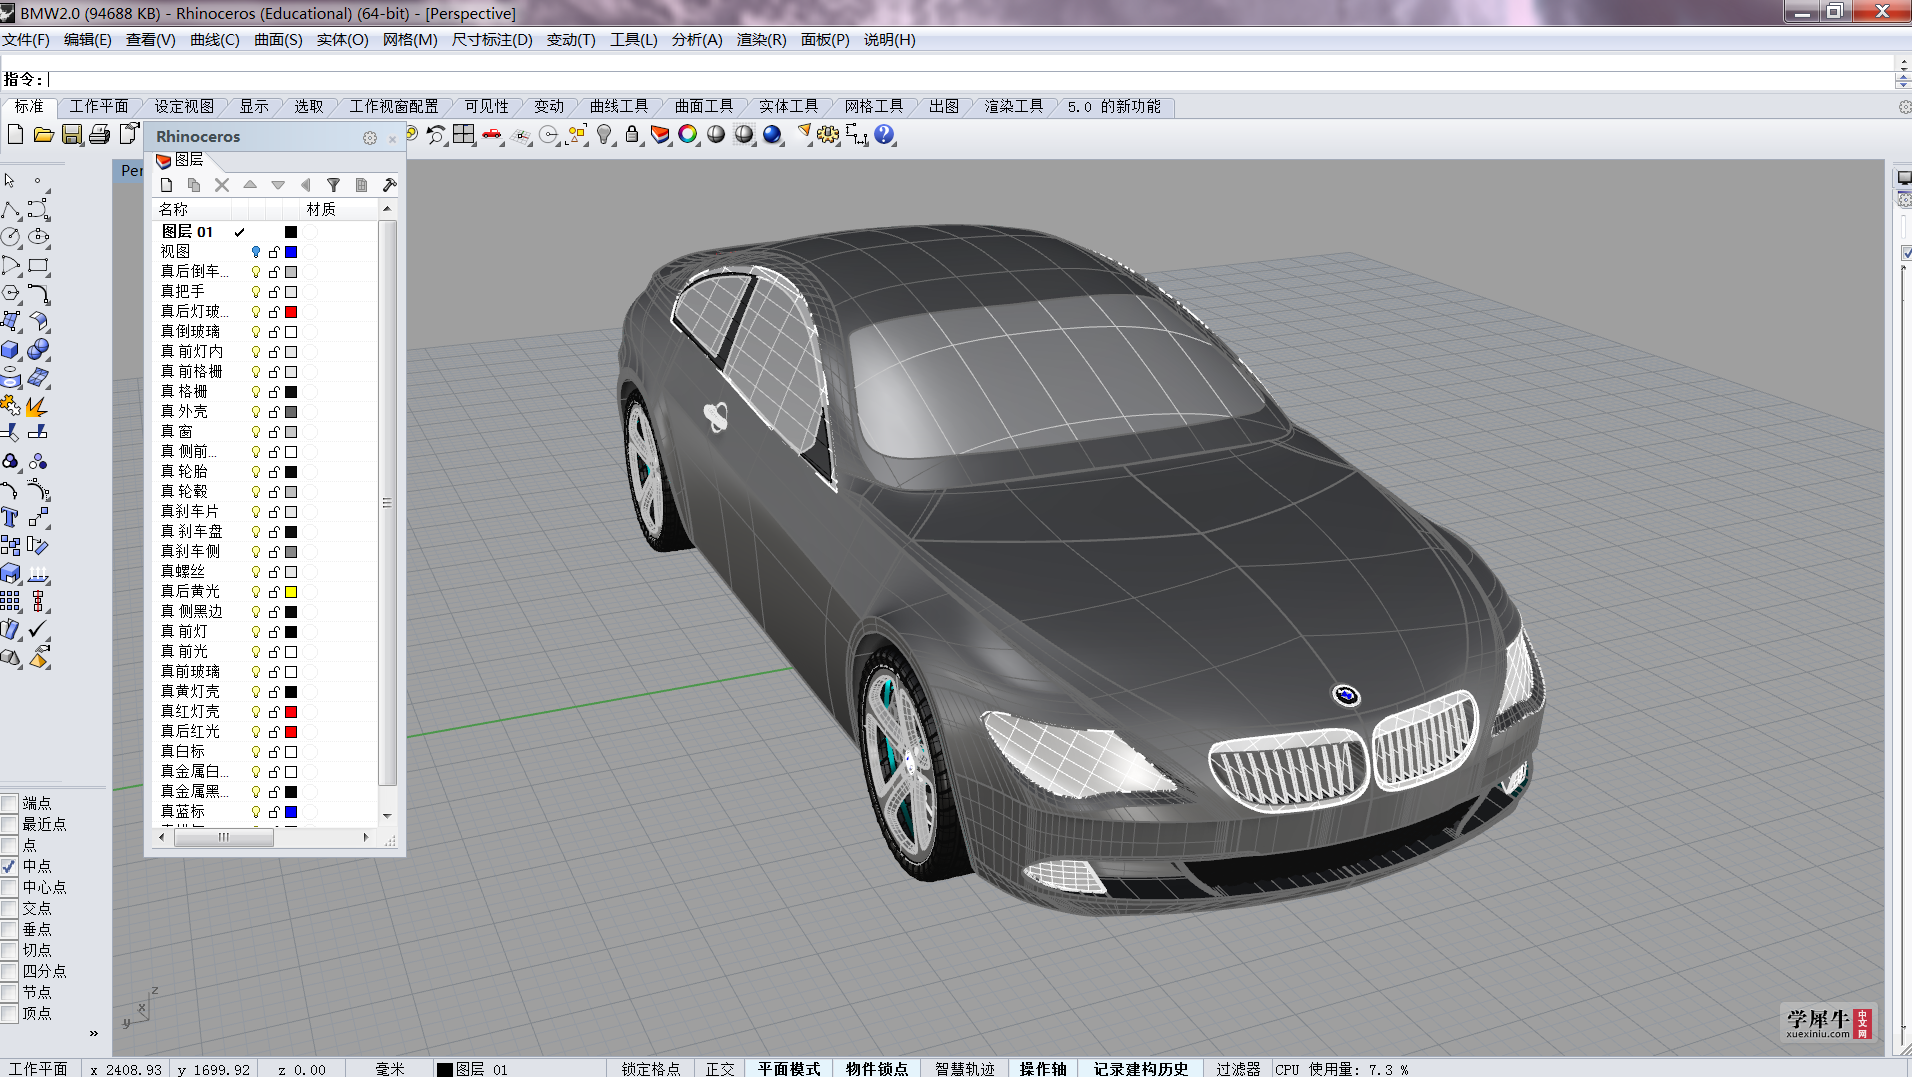Toggle 记录建构历史 in status bar
The width and height of the screenshot is (1912, 1077).
(x=1141, y=1069)
